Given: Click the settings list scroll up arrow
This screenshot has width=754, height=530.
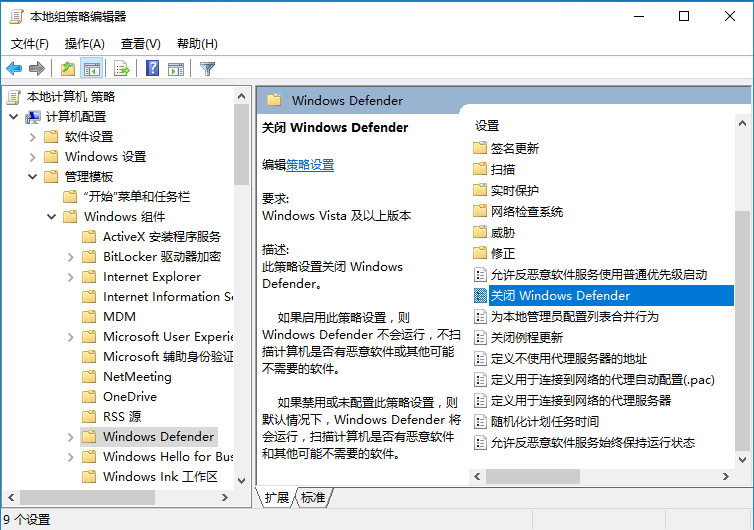Looking at the screenshot, I should [x=742, y=123].
